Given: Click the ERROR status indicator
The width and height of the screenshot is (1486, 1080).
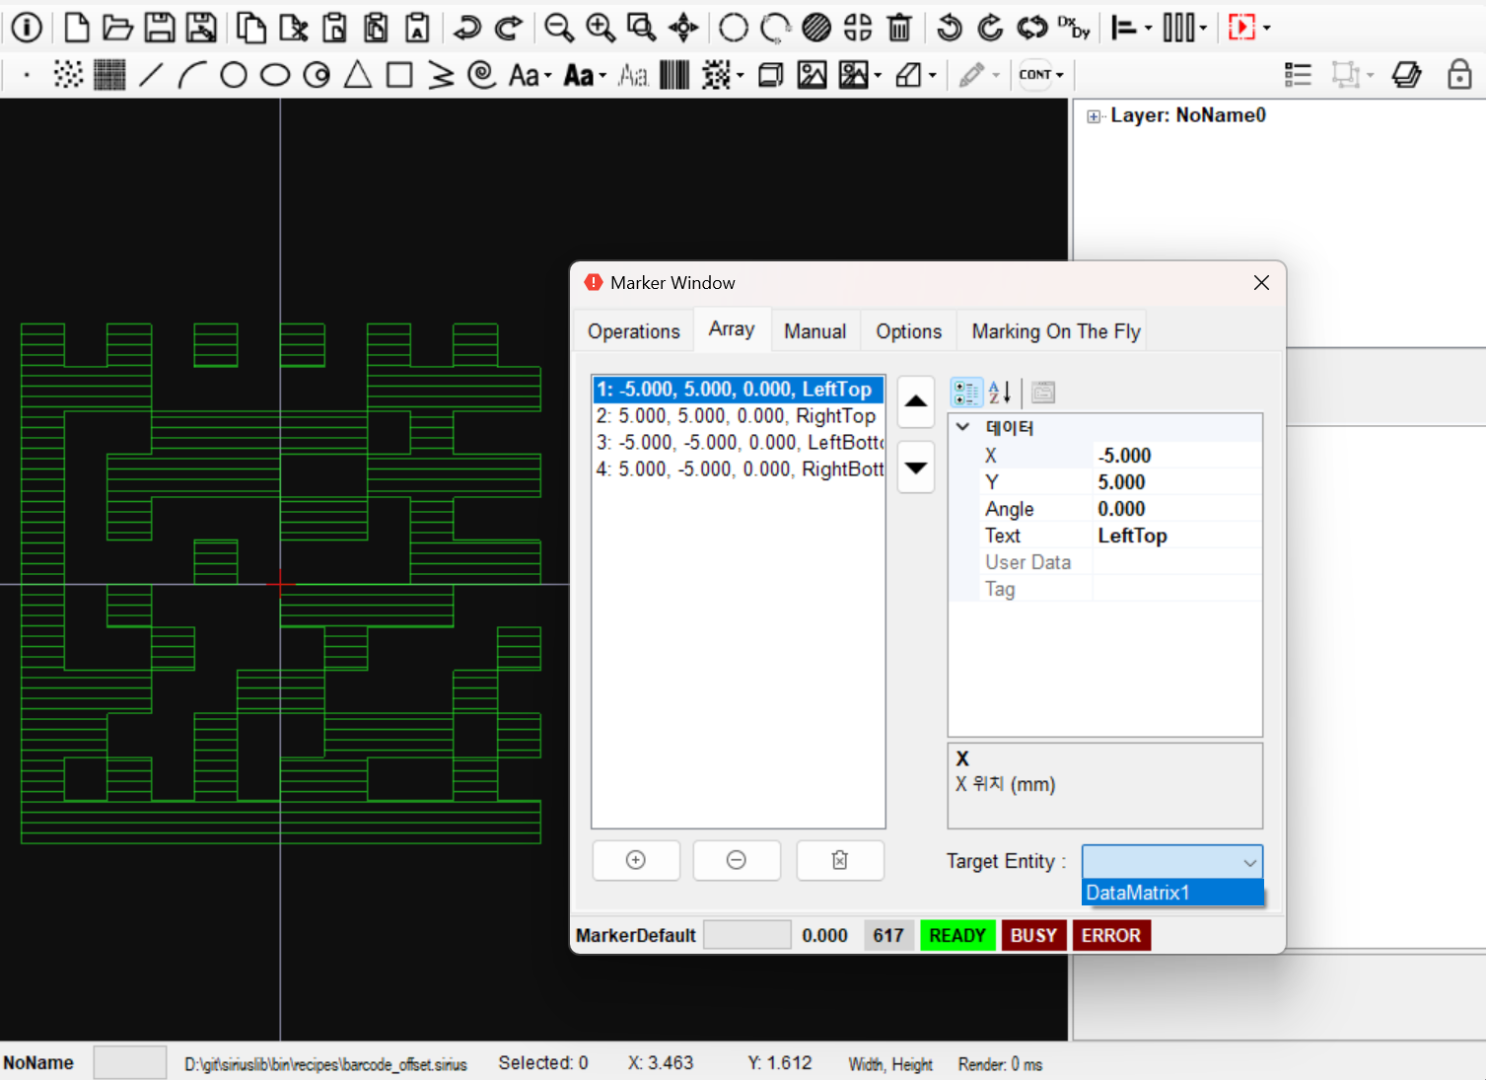Looking at the screenshot, I should point(1111,936).
